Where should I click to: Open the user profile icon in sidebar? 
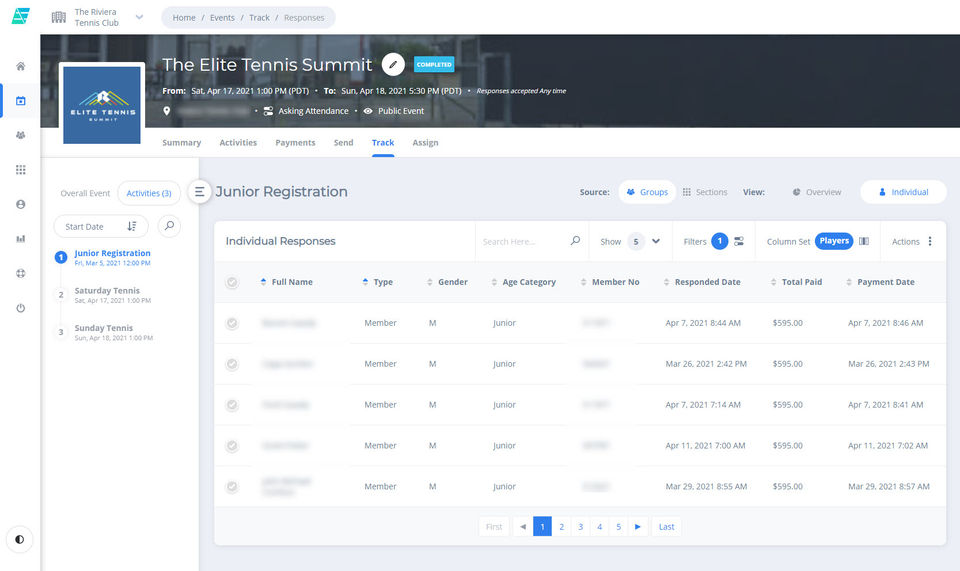pos(21,204)
